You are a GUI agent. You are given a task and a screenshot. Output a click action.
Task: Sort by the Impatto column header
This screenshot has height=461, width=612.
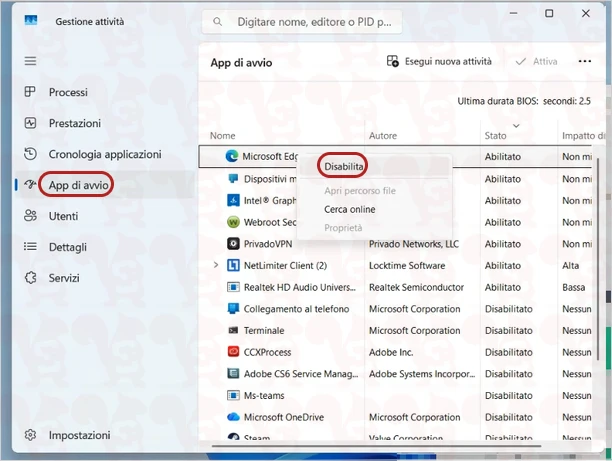[x=582, y=135]
